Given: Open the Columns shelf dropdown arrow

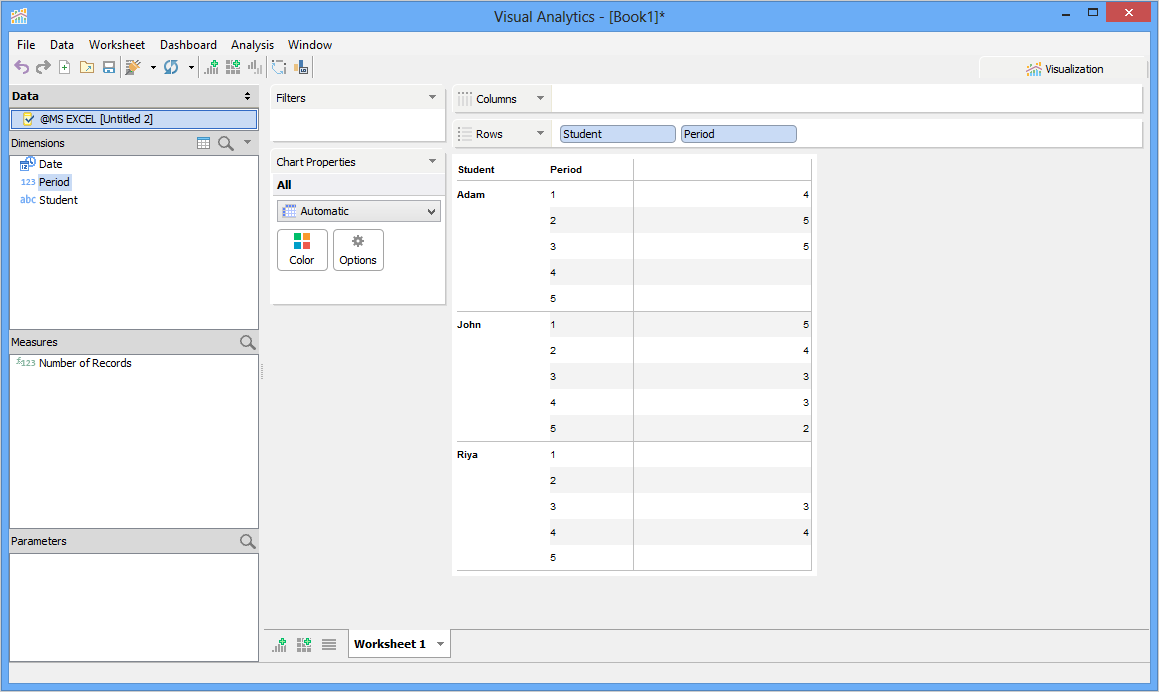Looking at the screenshot, I should (x=540, y=98).
